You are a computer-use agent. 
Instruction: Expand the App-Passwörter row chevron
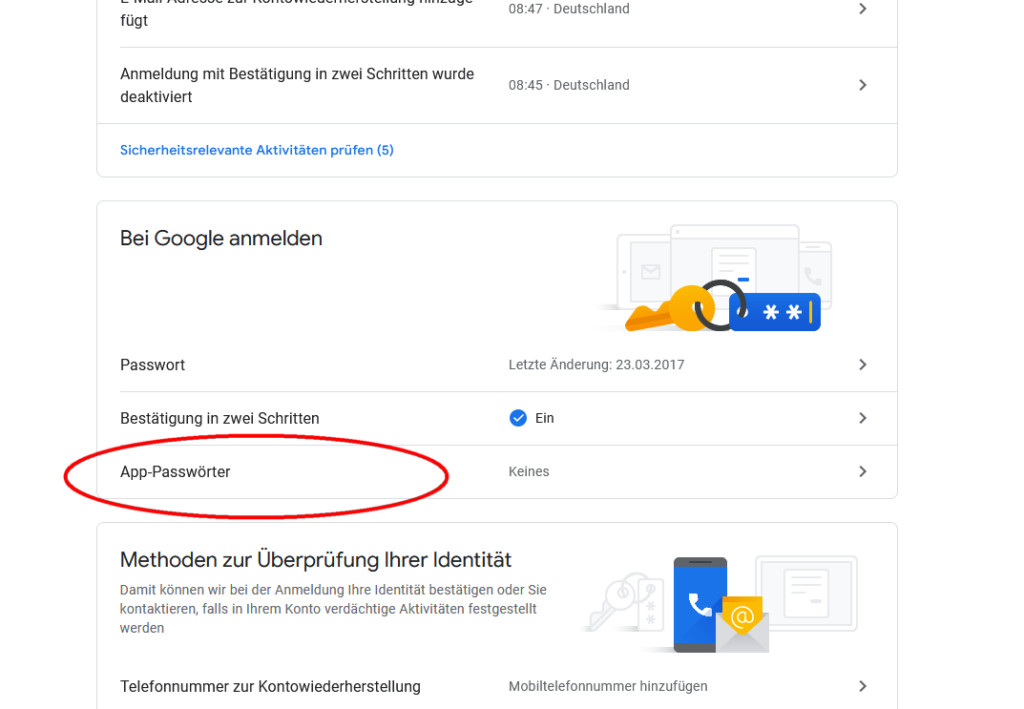862,472
